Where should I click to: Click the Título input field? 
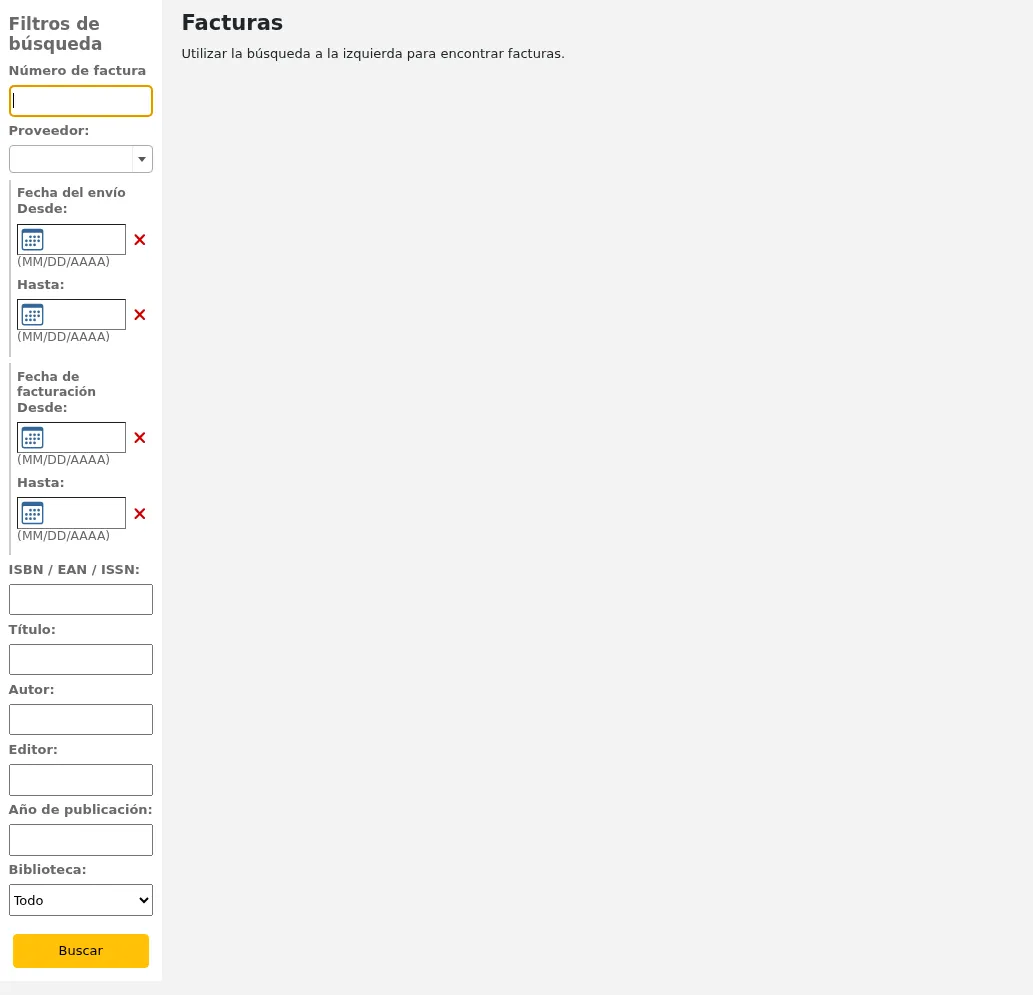coord(81,660)
